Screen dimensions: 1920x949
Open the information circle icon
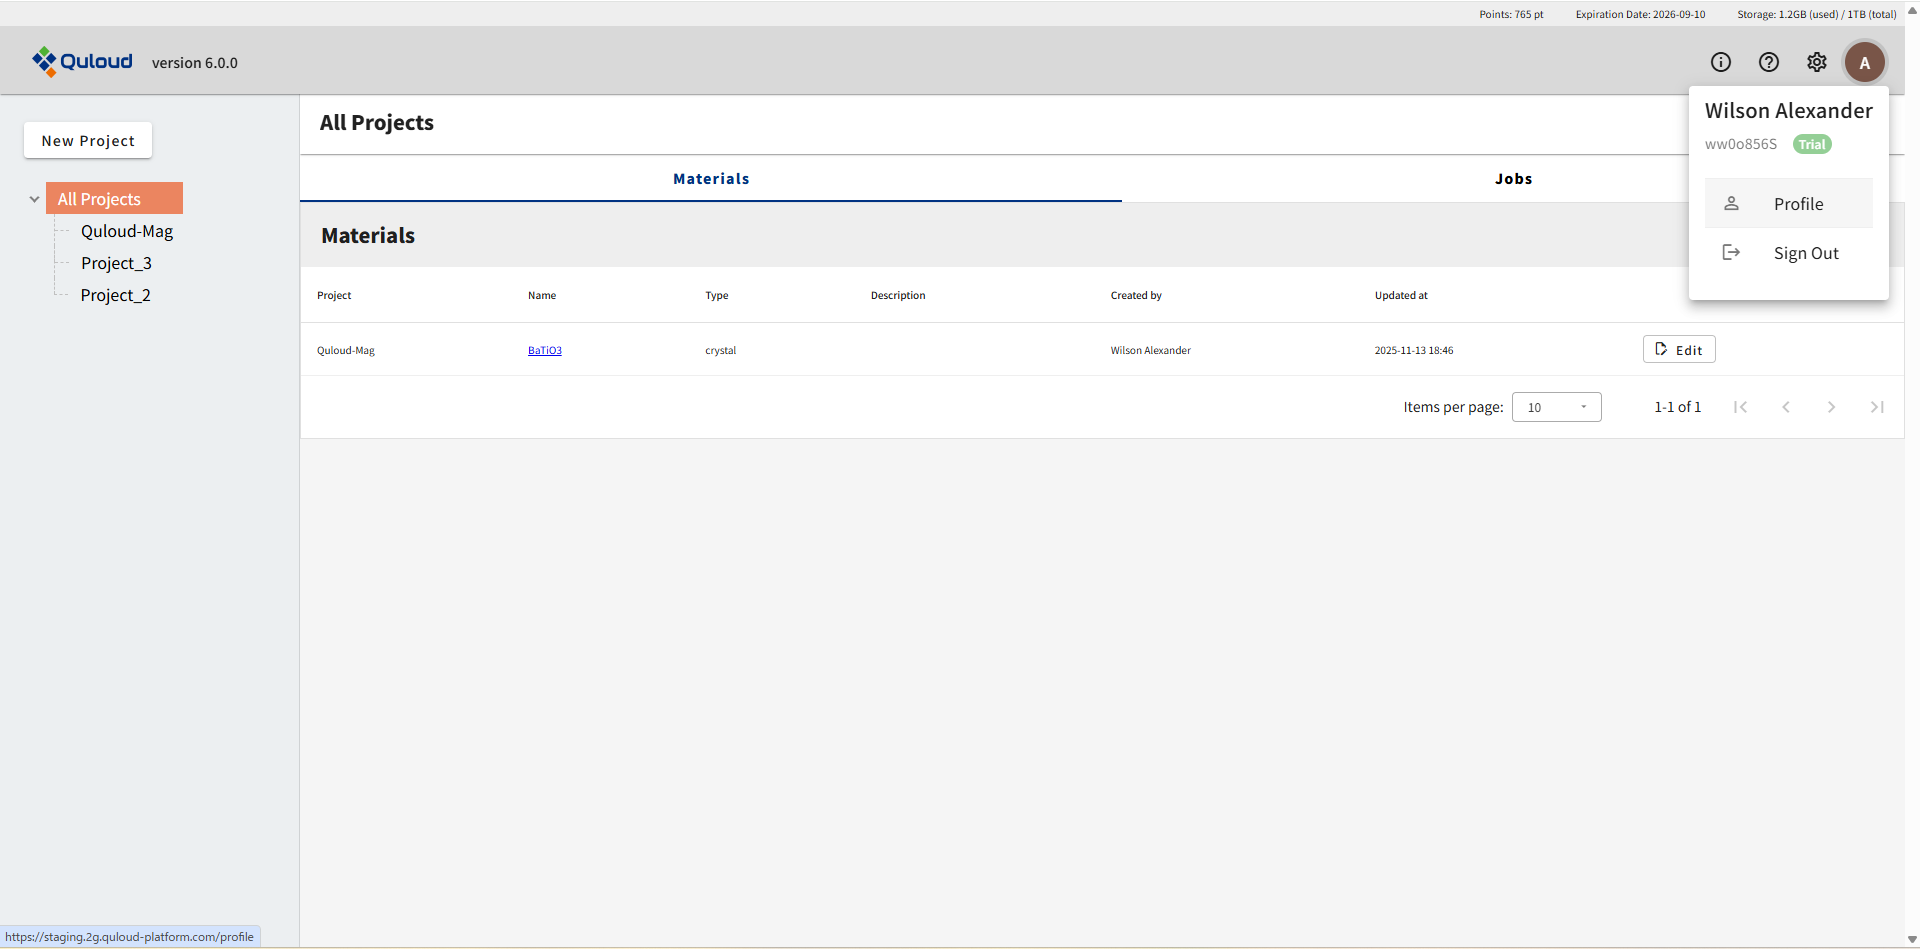1720,62
